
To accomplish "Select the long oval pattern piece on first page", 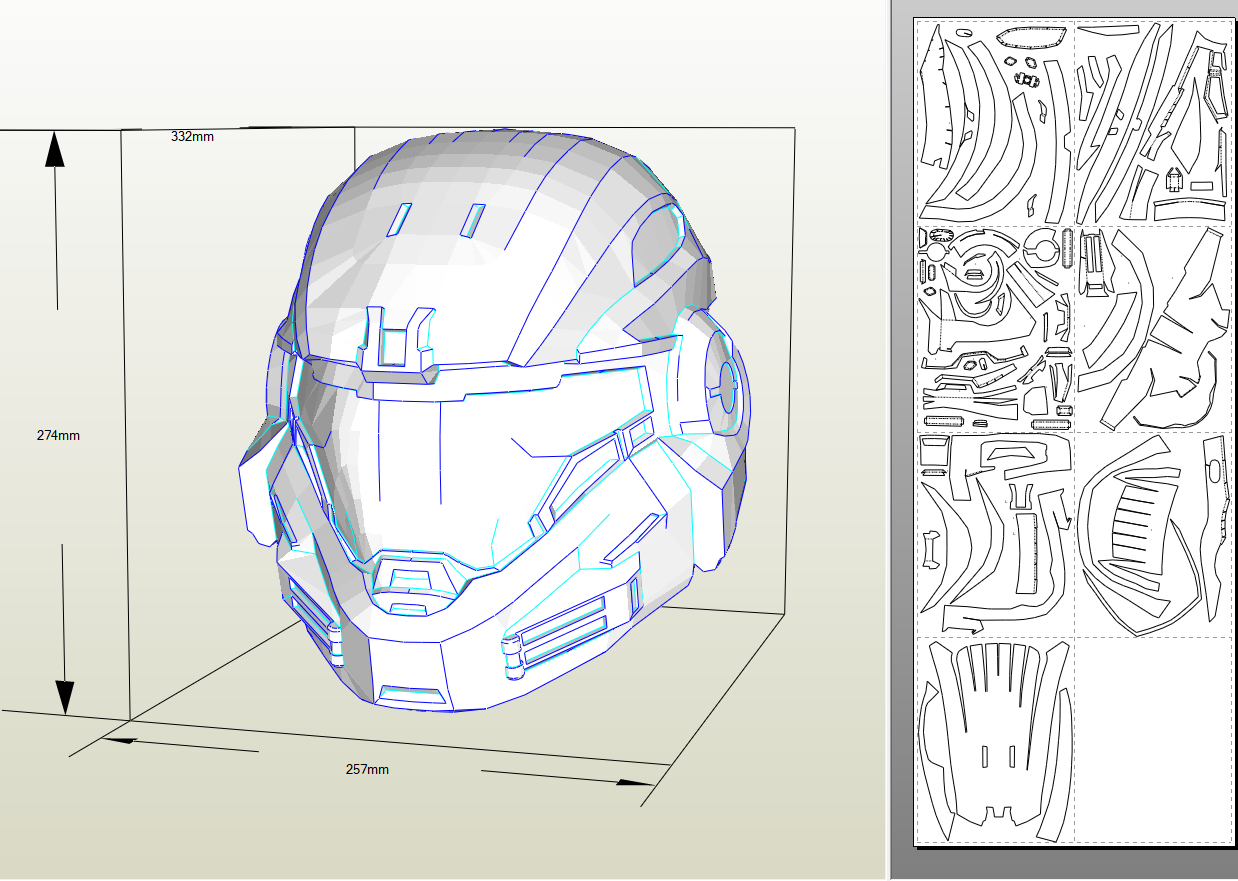I will click(1031, 39).
